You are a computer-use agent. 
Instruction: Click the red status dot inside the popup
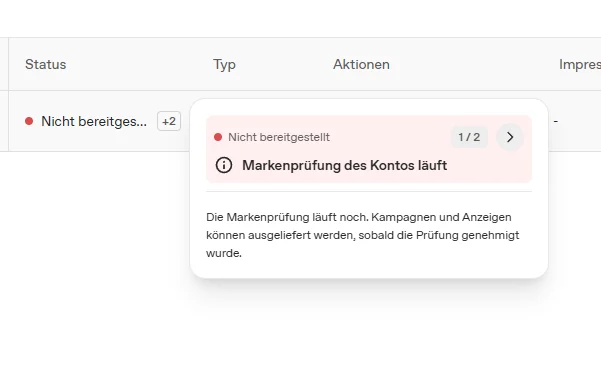click(218, 137)
